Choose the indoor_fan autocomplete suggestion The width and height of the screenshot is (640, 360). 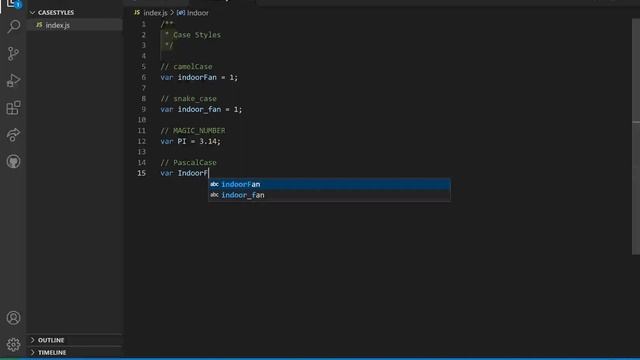[329, 195]
